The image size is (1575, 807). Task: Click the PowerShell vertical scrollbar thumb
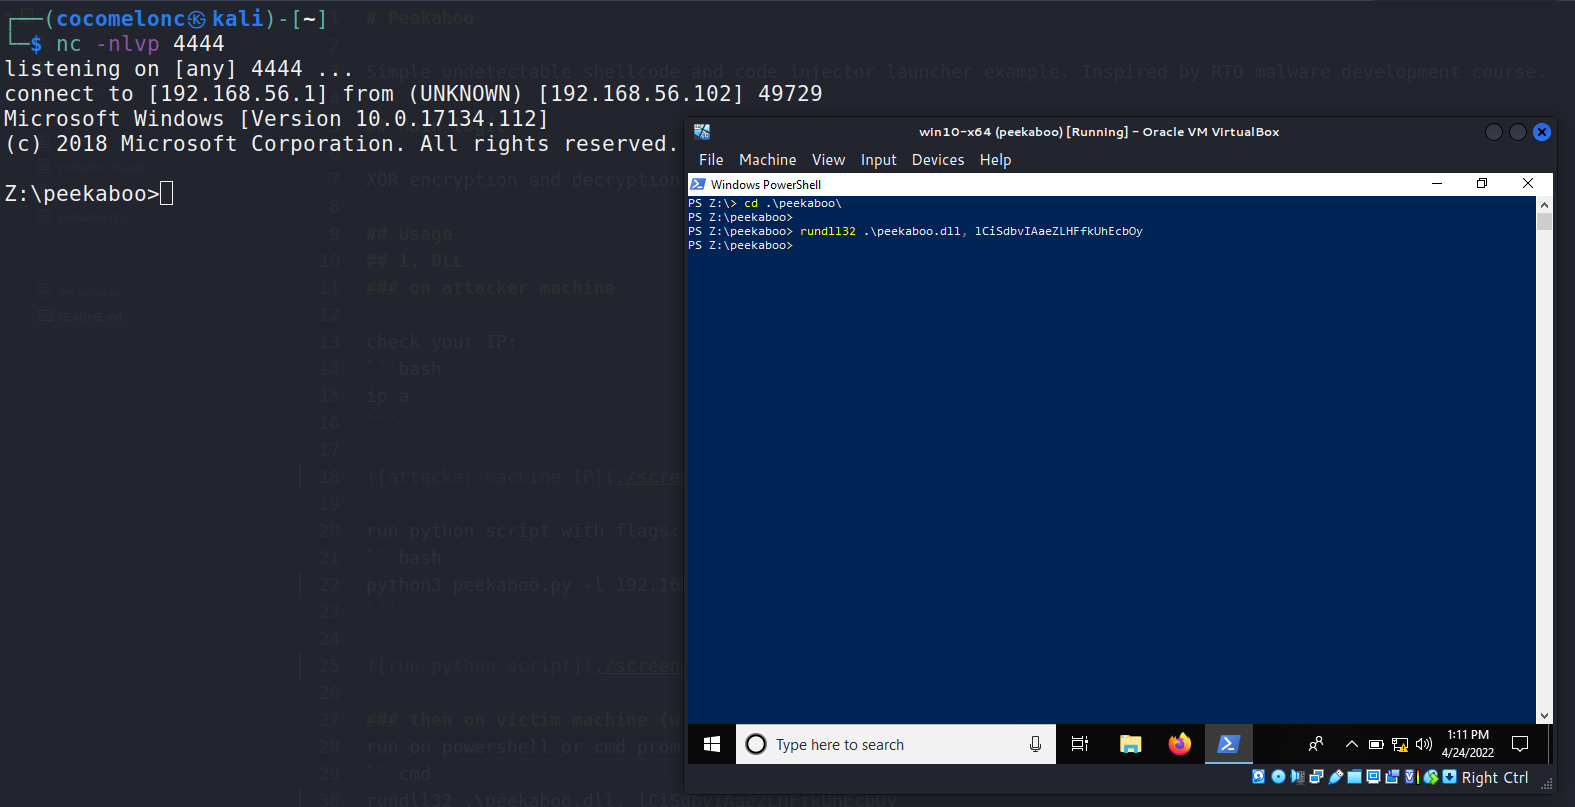pos(1544,221)
